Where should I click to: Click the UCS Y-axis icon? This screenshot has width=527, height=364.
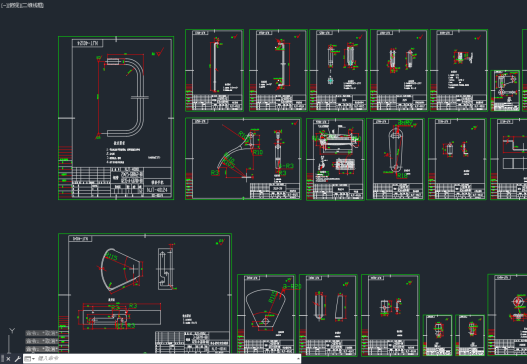tap(12, 331)
